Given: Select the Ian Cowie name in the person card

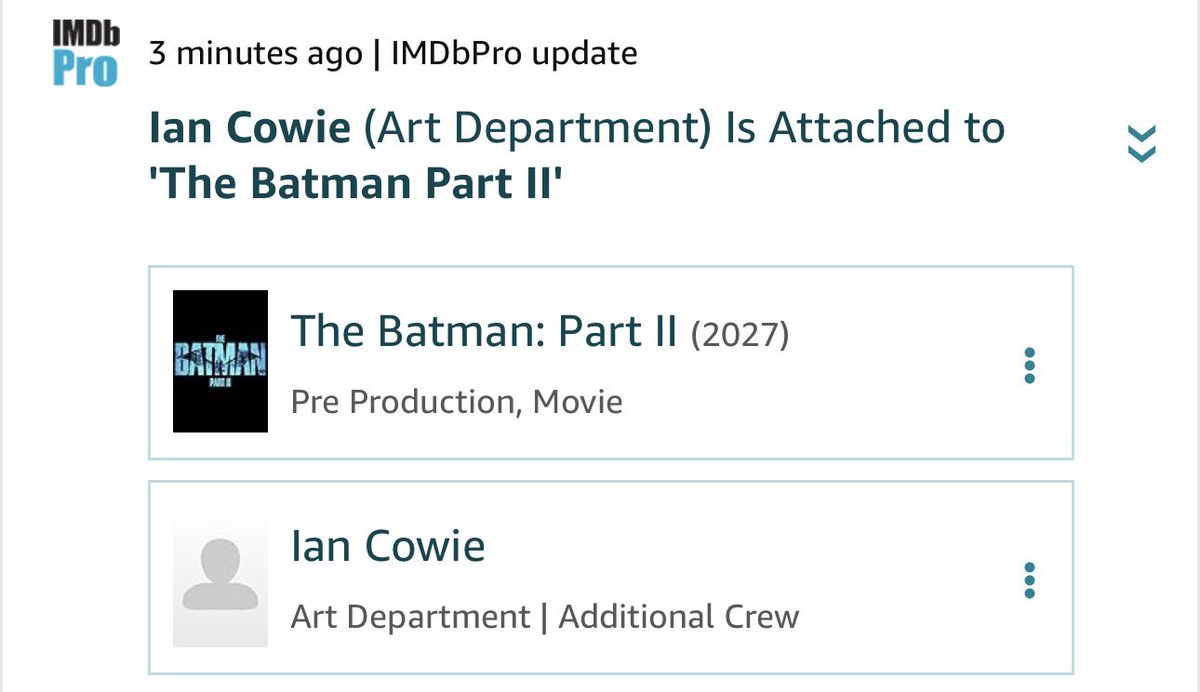Looking at the screenshot, I should [x=388, y=547].
